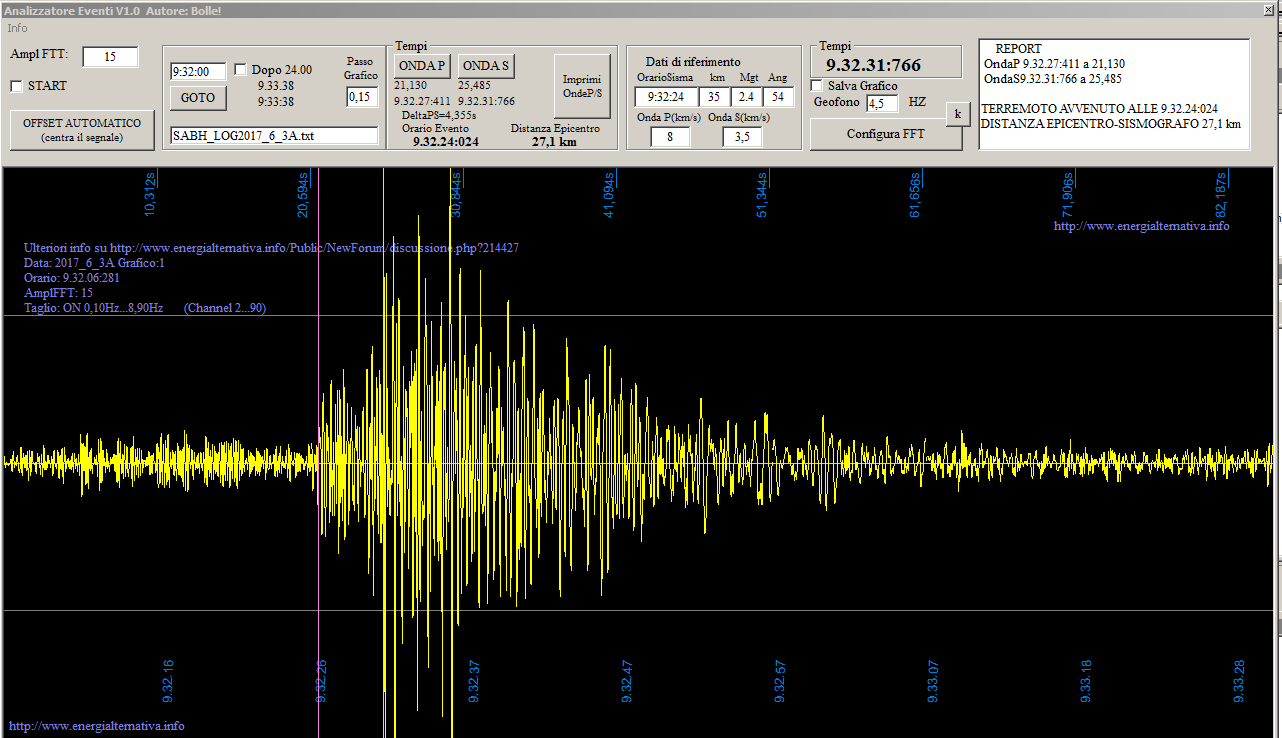Click Onda S(km/s) field showing 3,5
Image resolution: width=1282 pixels, height=738 pixels.
[742, 137]
